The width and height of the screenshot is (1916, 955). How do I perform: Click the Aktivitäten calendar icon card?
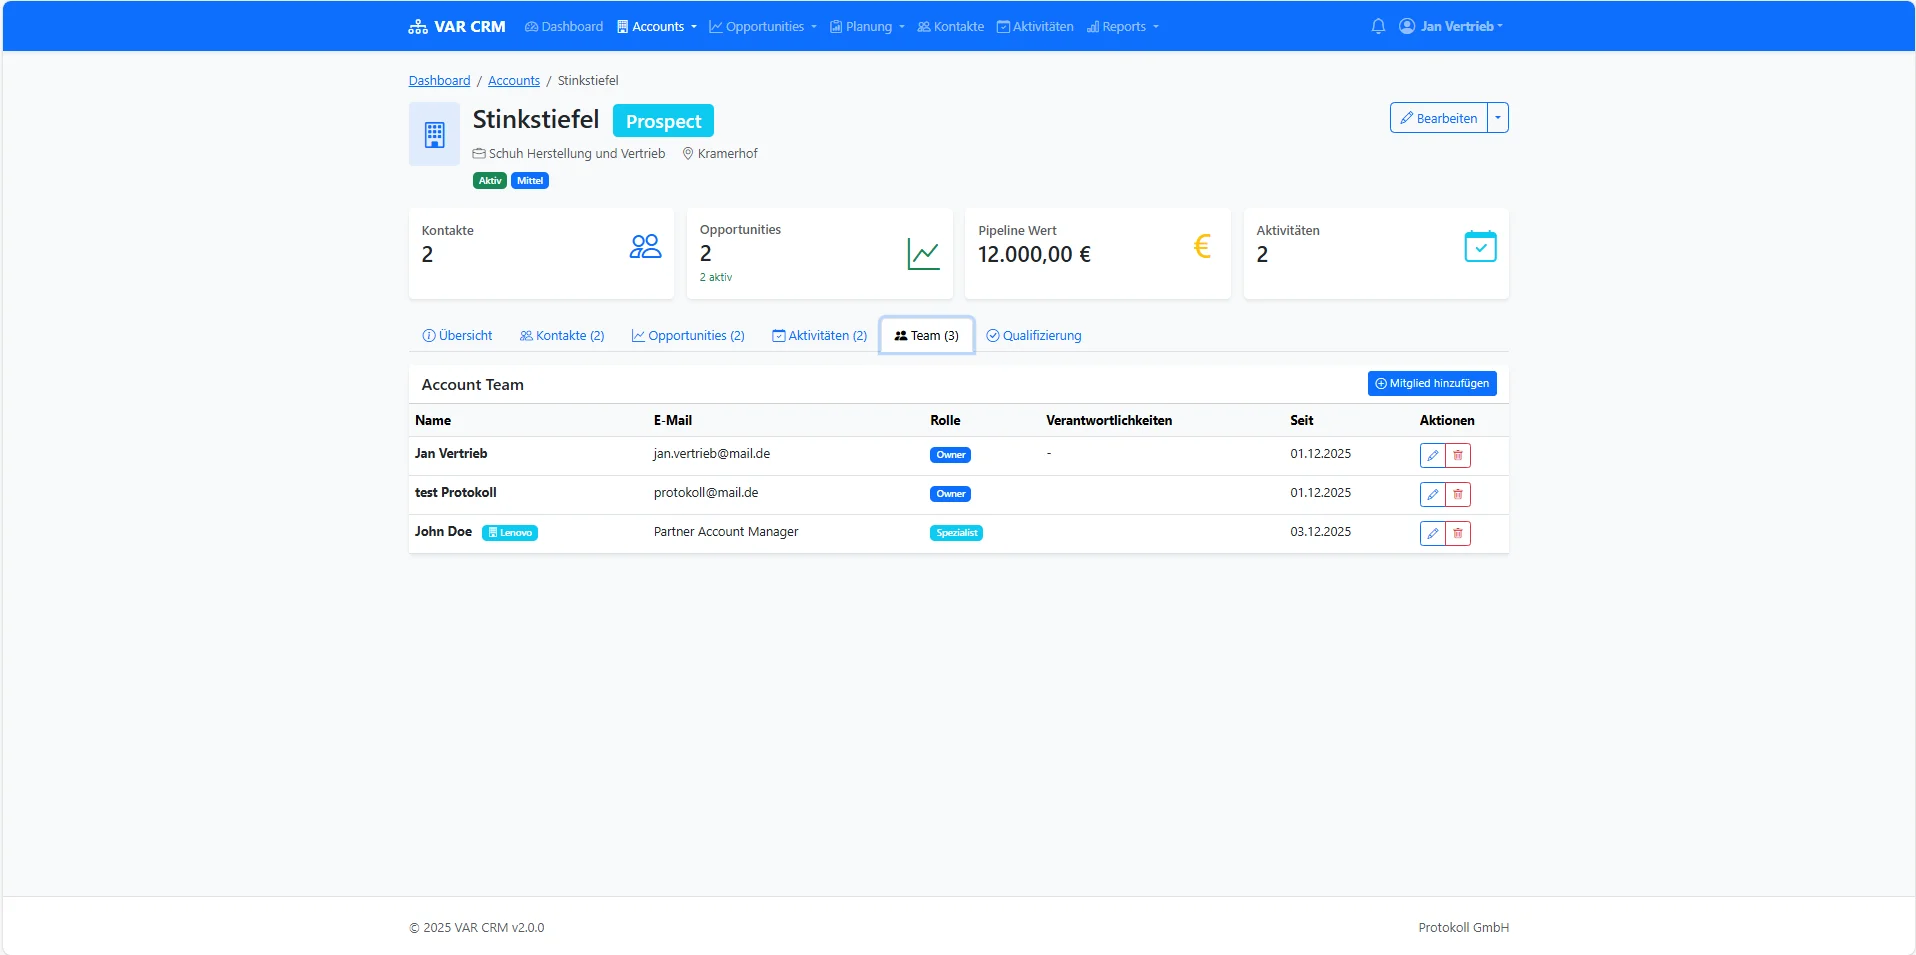(x=1479, y=246)
